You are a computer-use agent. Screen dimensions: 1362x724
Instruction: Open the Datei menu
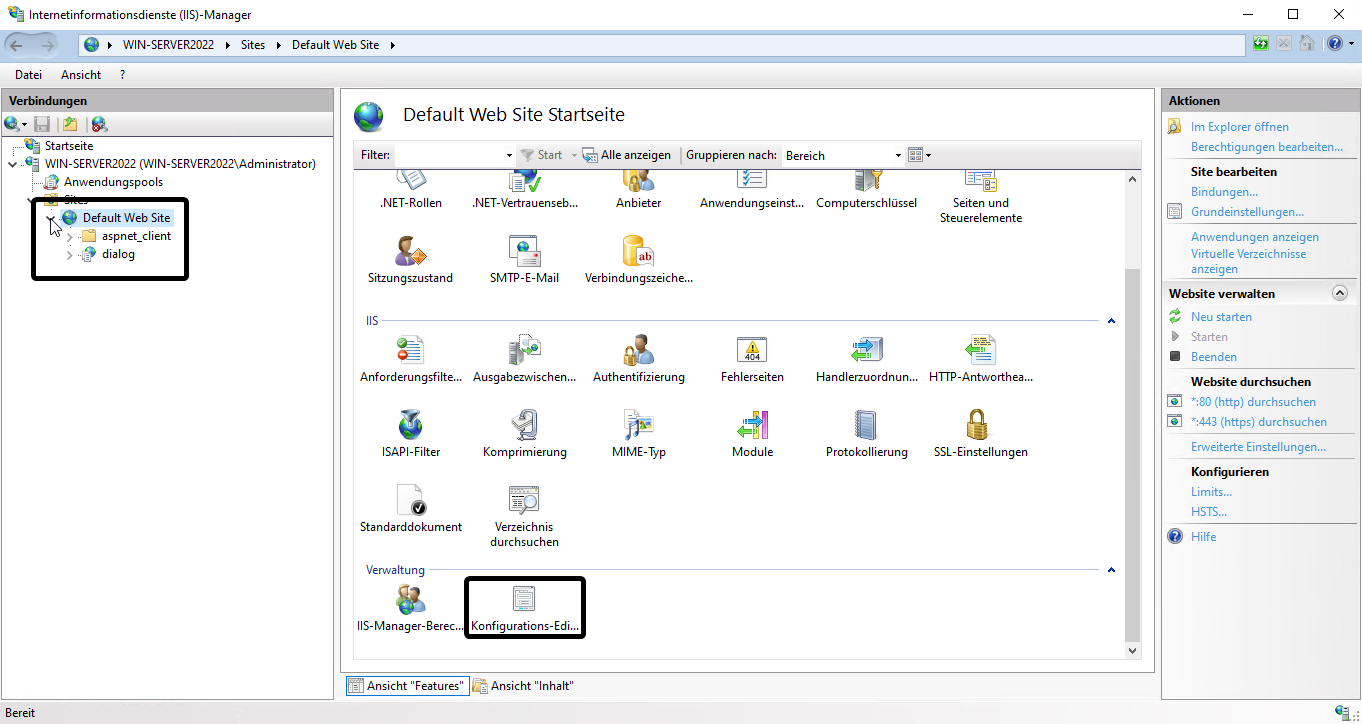point(28,75)
